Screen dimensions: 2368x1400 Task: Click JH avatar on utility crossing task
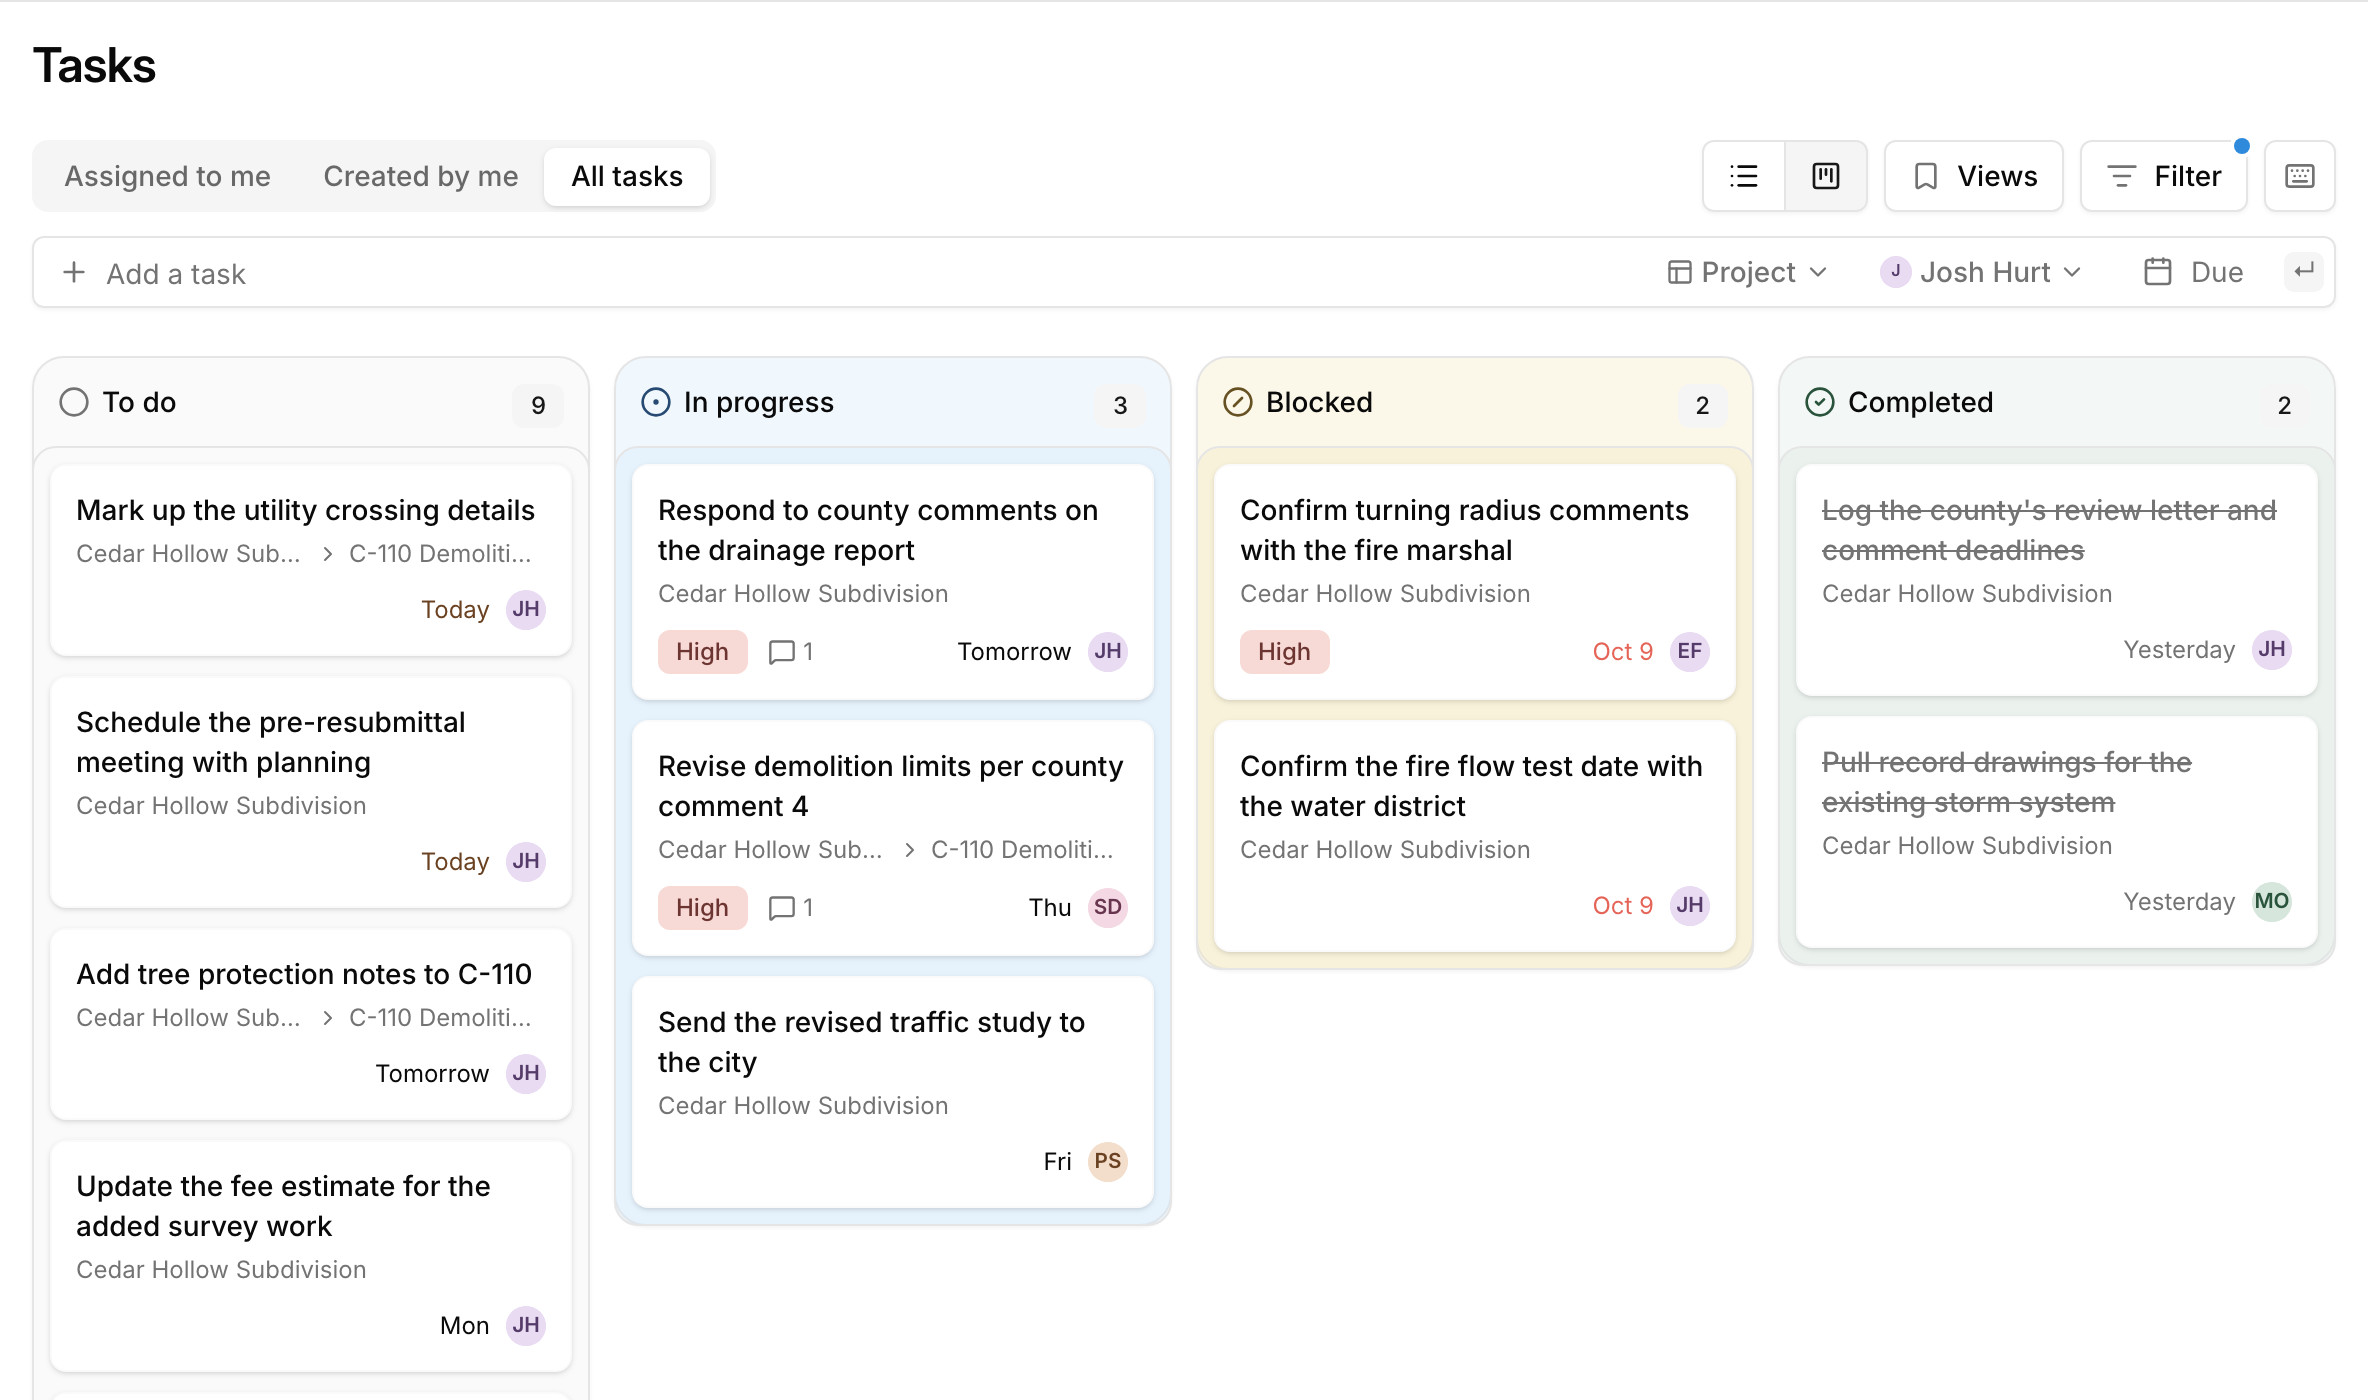[x=526, y=609]
